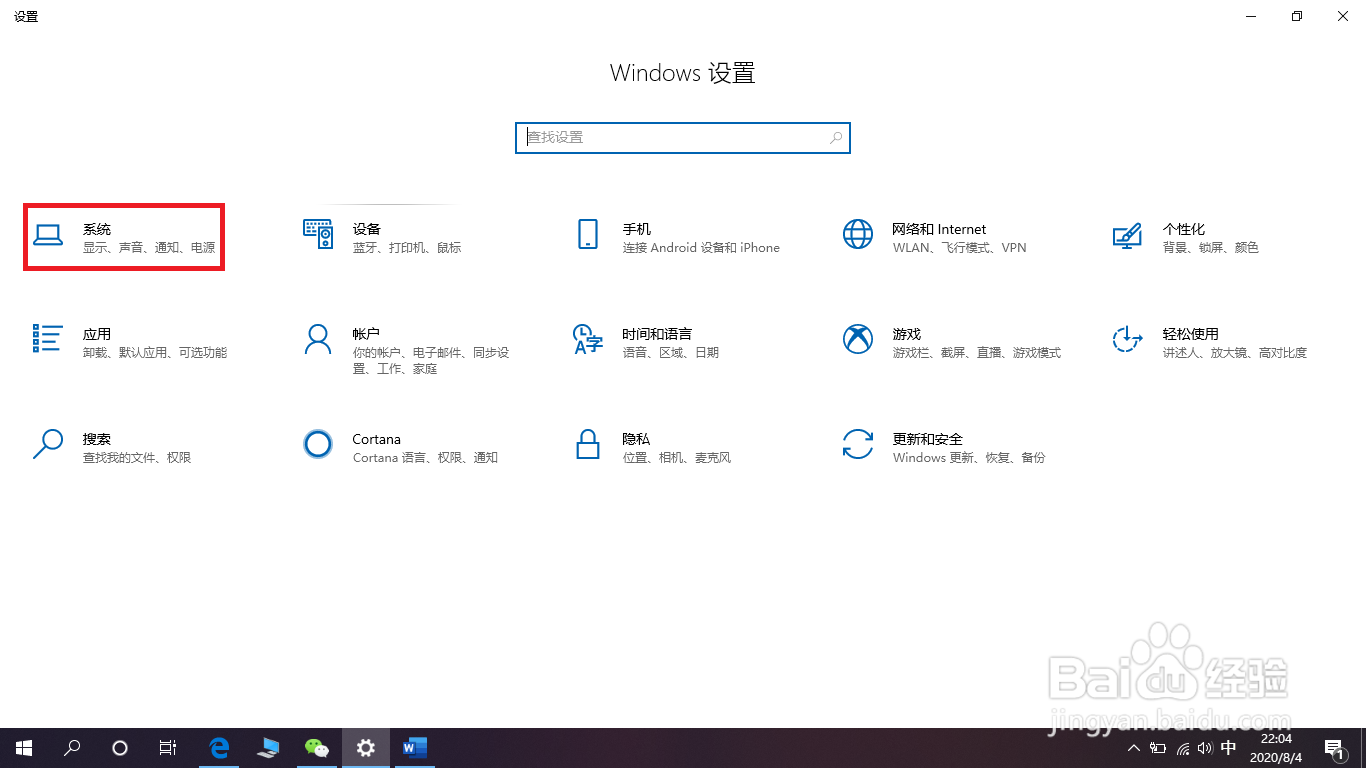Switch the 中 input method indicator

point(1229,748)
